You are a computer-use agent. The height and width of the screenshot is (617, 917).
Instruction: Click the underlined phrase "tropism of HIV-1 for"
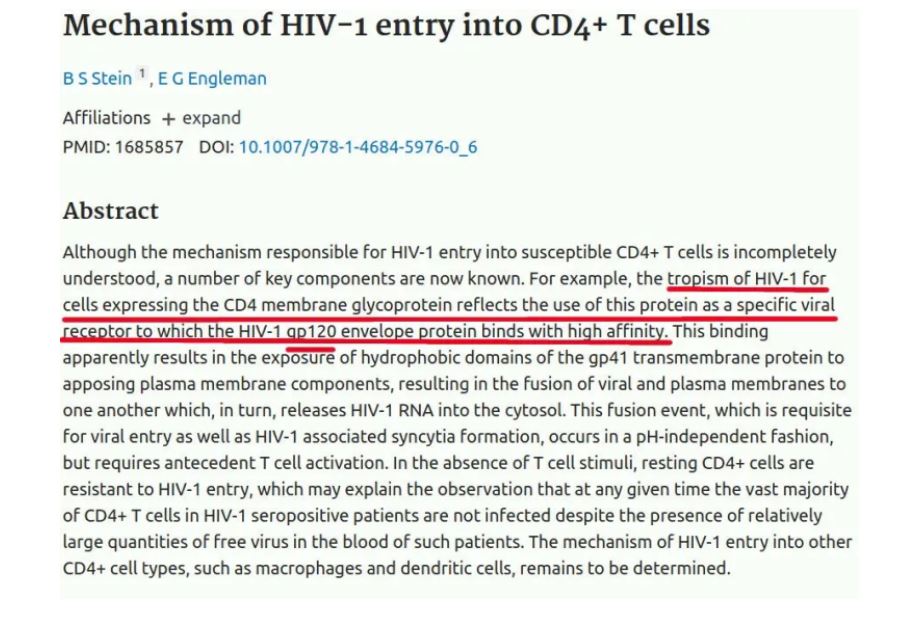coord(747,278)
